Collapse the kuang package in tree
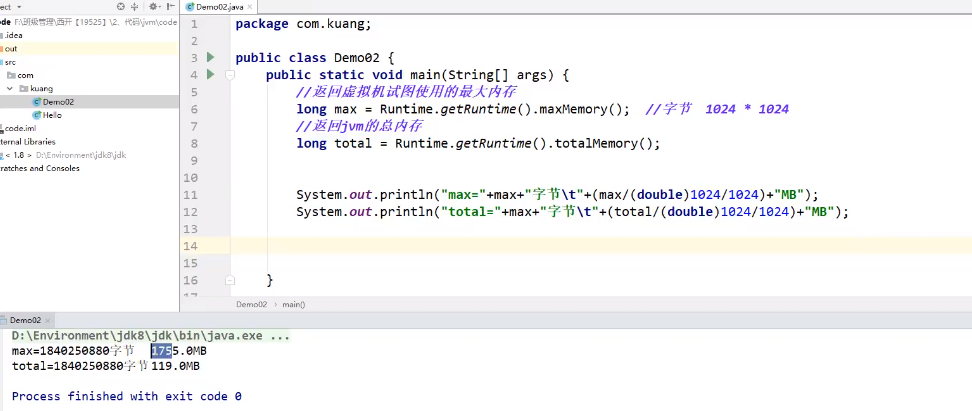This screenshot has height=411, width=972. tap(10, 89)
